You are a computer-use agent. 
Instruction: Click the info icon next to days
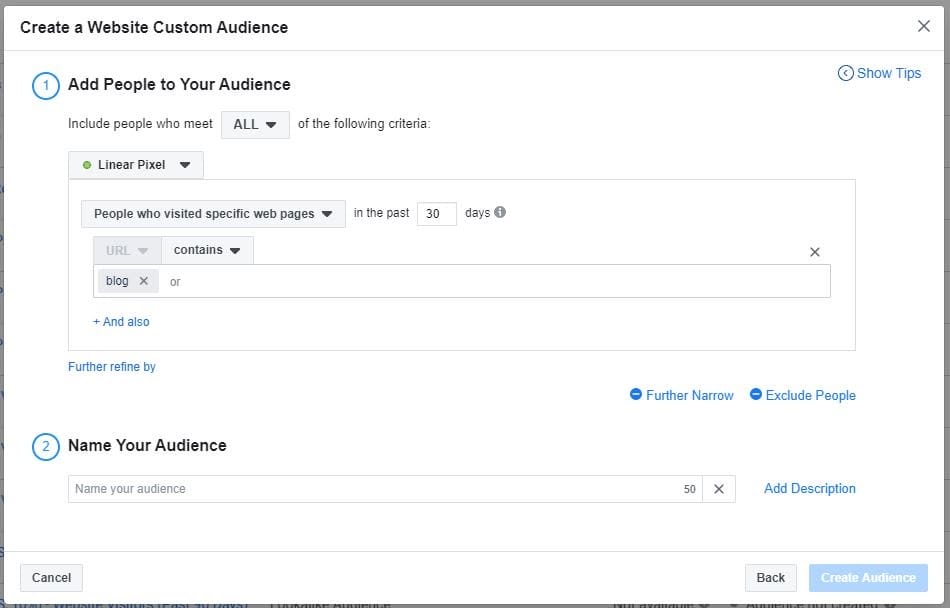click(x=500, y=212)
